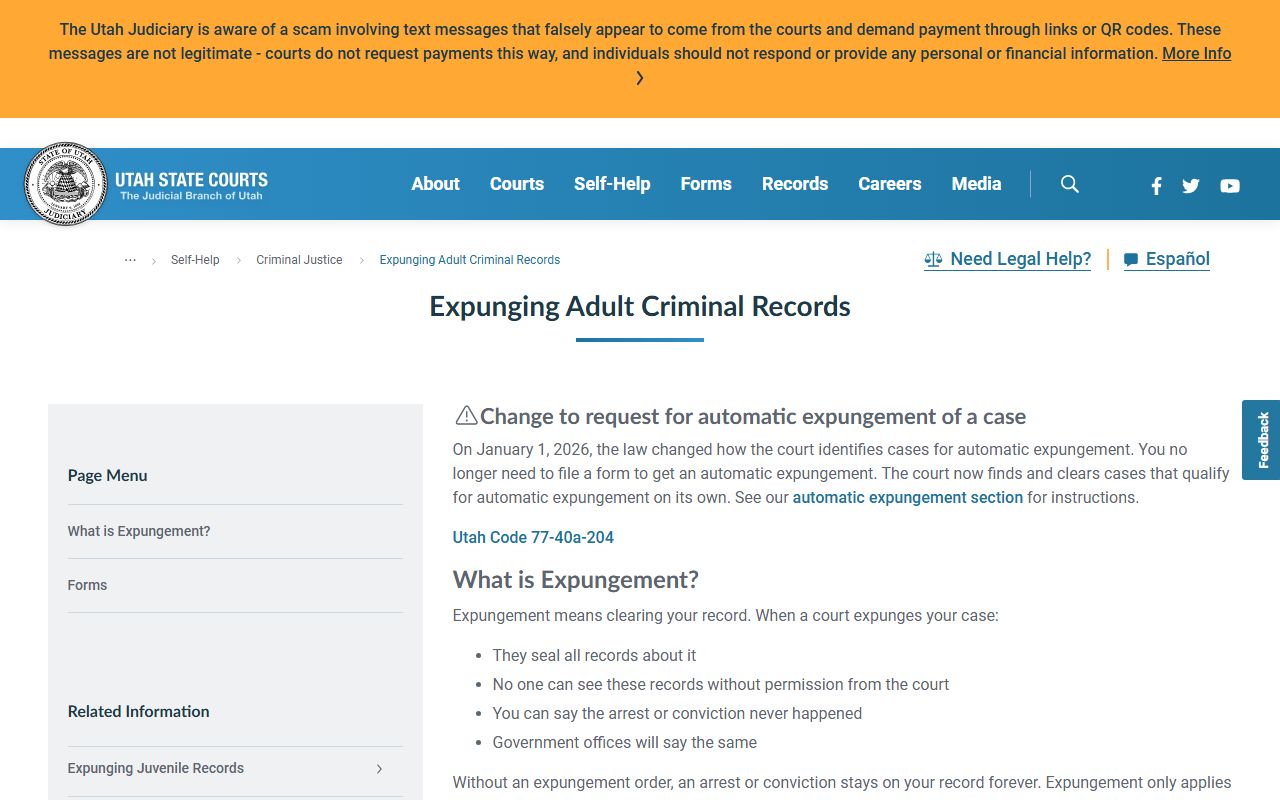Open the Self-Help nav menu
This screenshot has width=1280, height=800.
click(x=612, y=184)
